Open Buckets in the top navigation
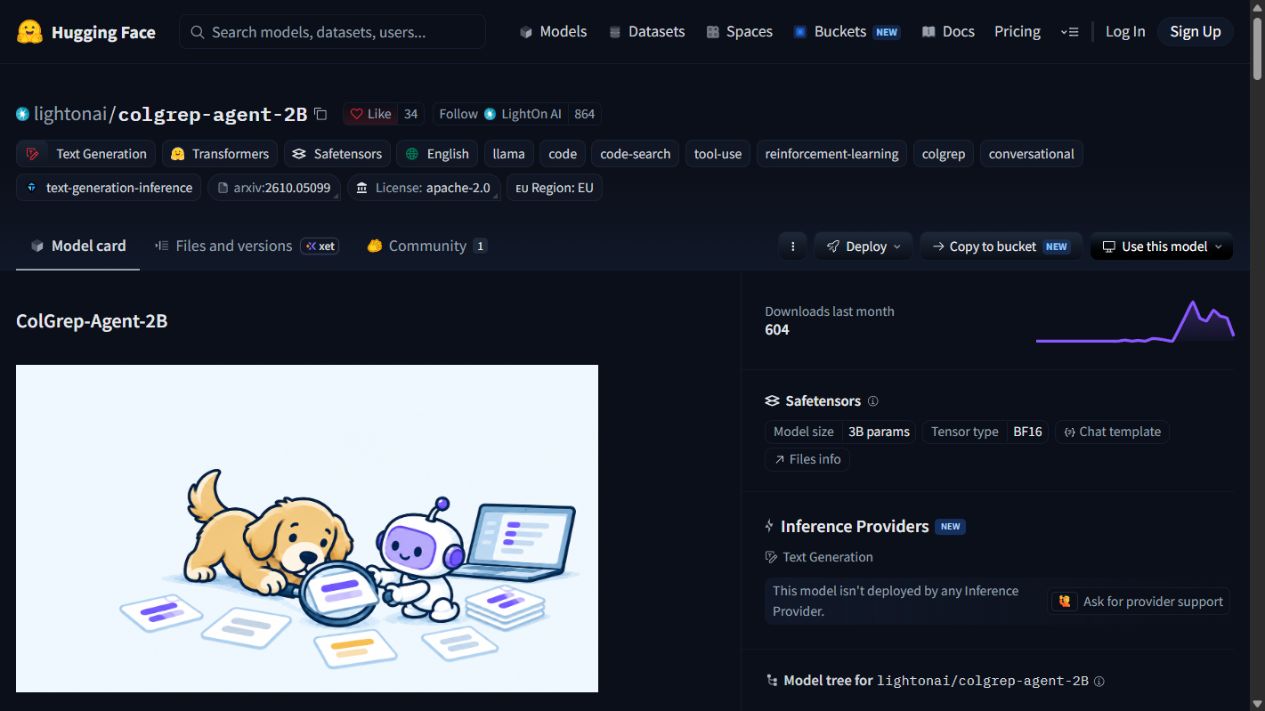Viewport: 1265px width, 711px height. coord(846,32)
